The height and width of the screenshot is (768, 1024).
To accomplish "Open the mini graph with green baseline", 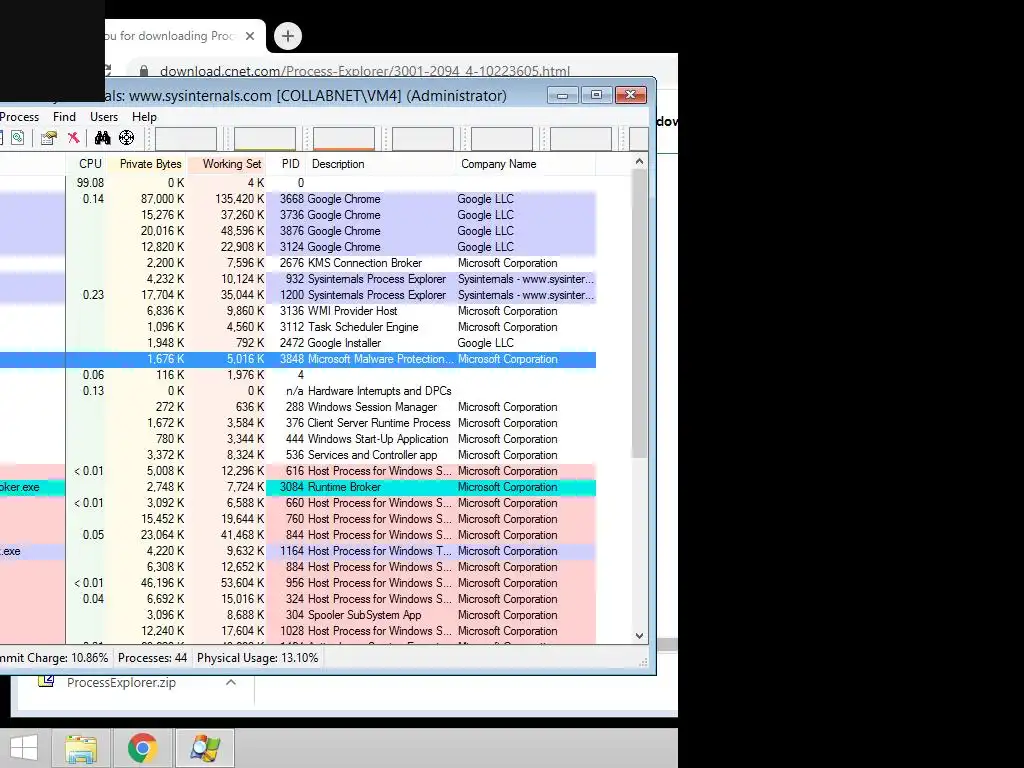I will [x=264, y=138].
